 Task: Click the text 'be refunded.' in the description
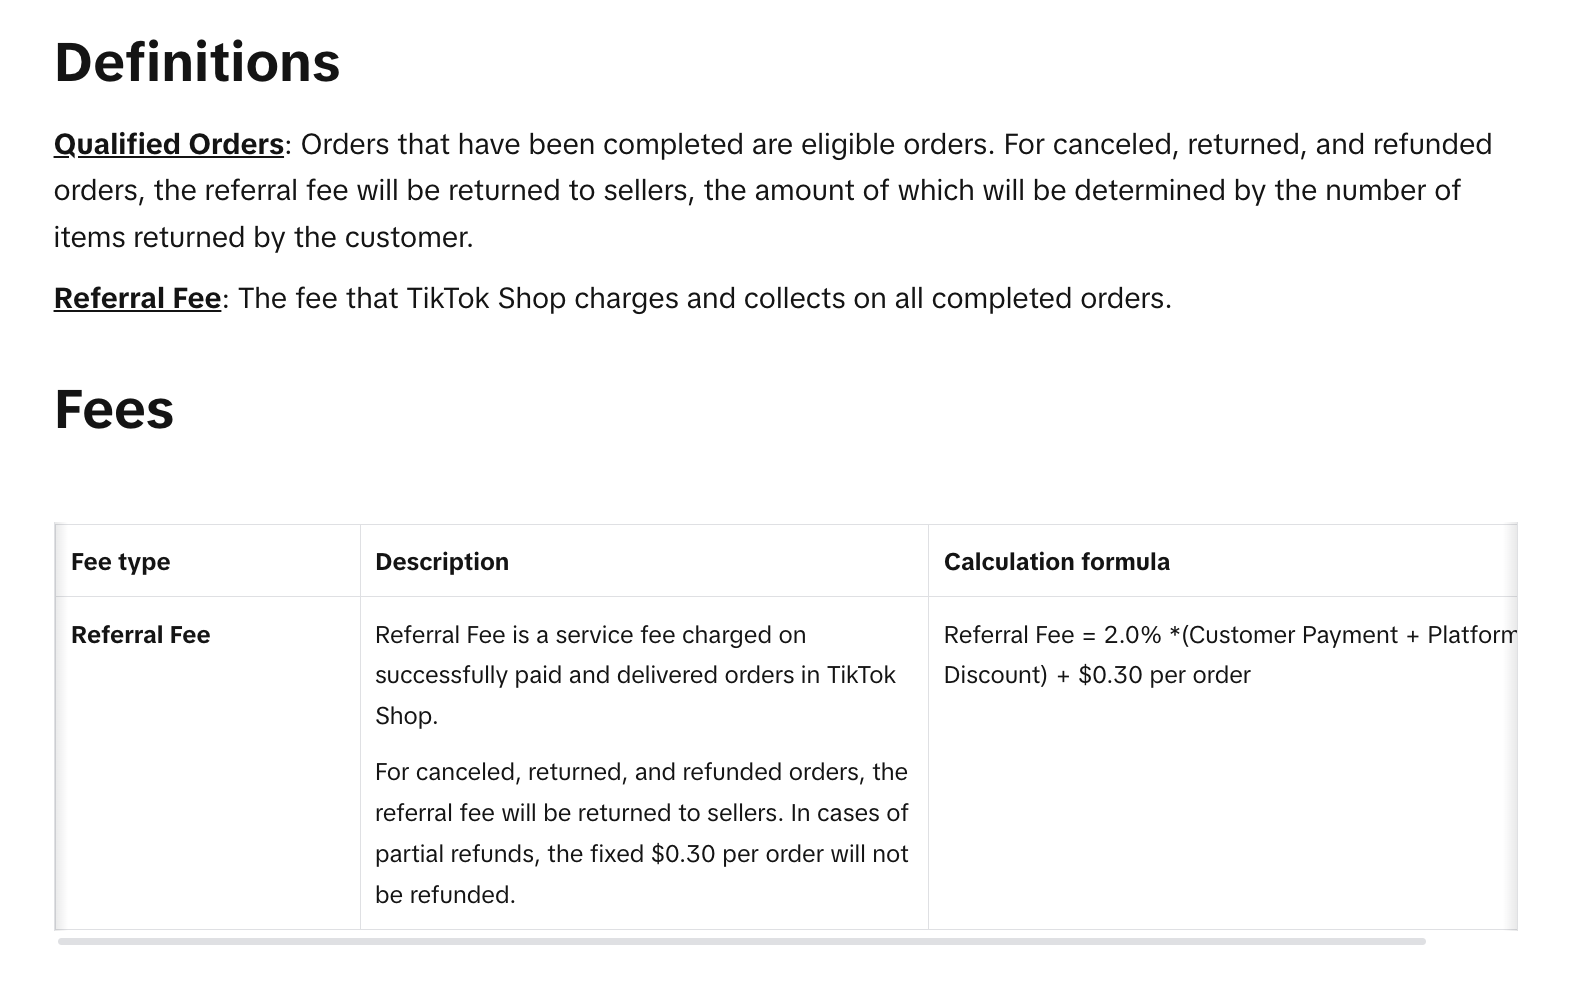[445, 895]
